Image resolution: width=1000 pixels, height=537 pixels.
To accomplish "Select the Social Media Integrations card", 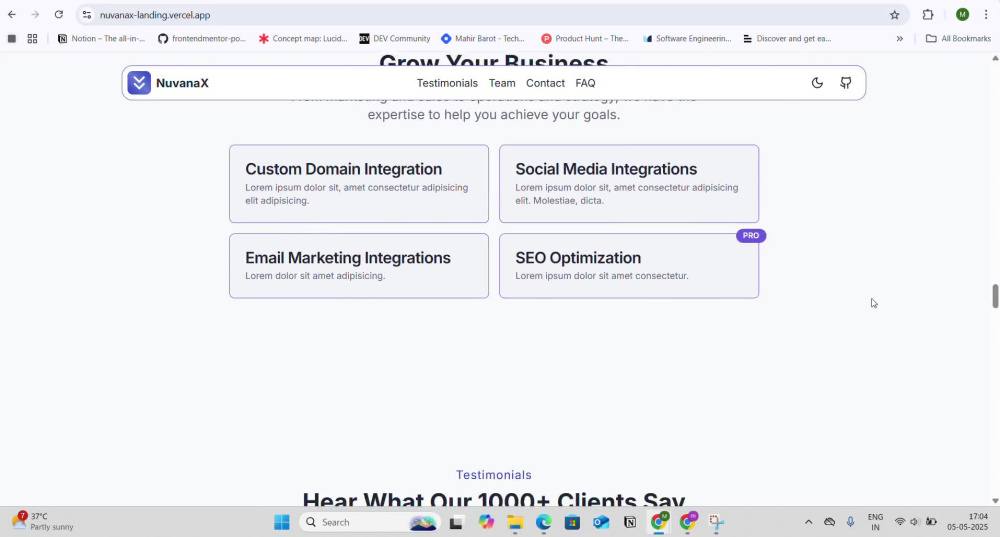I will click(629, 184).
